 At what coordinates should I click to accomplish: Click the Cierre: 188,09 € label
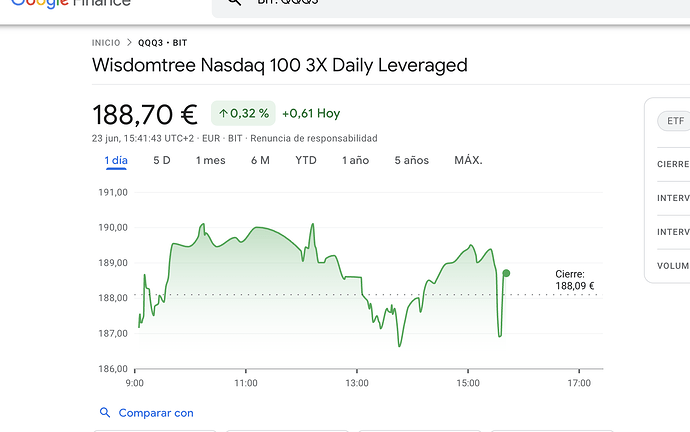(575, 280)
